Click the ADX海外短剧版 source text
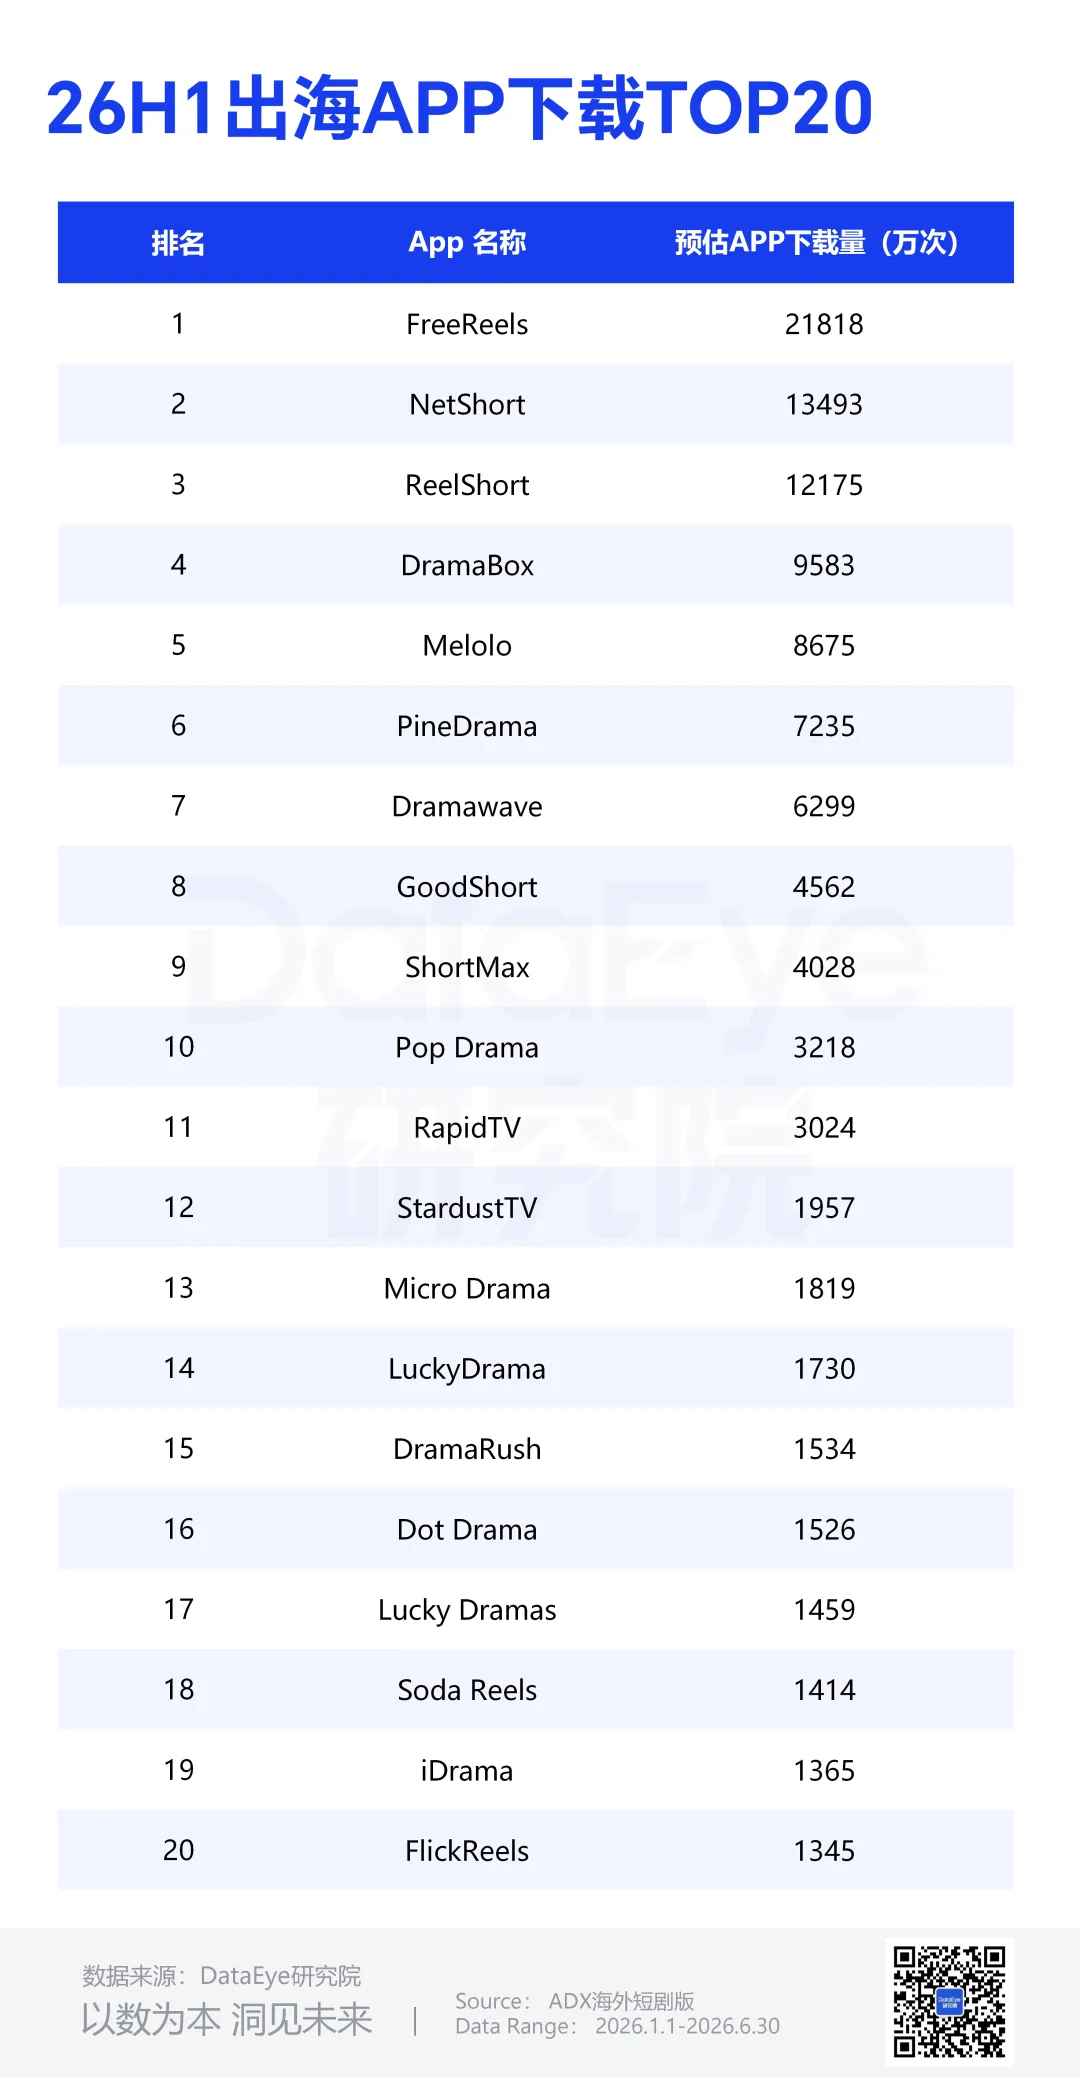The height and width of the screenshot is (2077, 1080). tap(621, 2001)
